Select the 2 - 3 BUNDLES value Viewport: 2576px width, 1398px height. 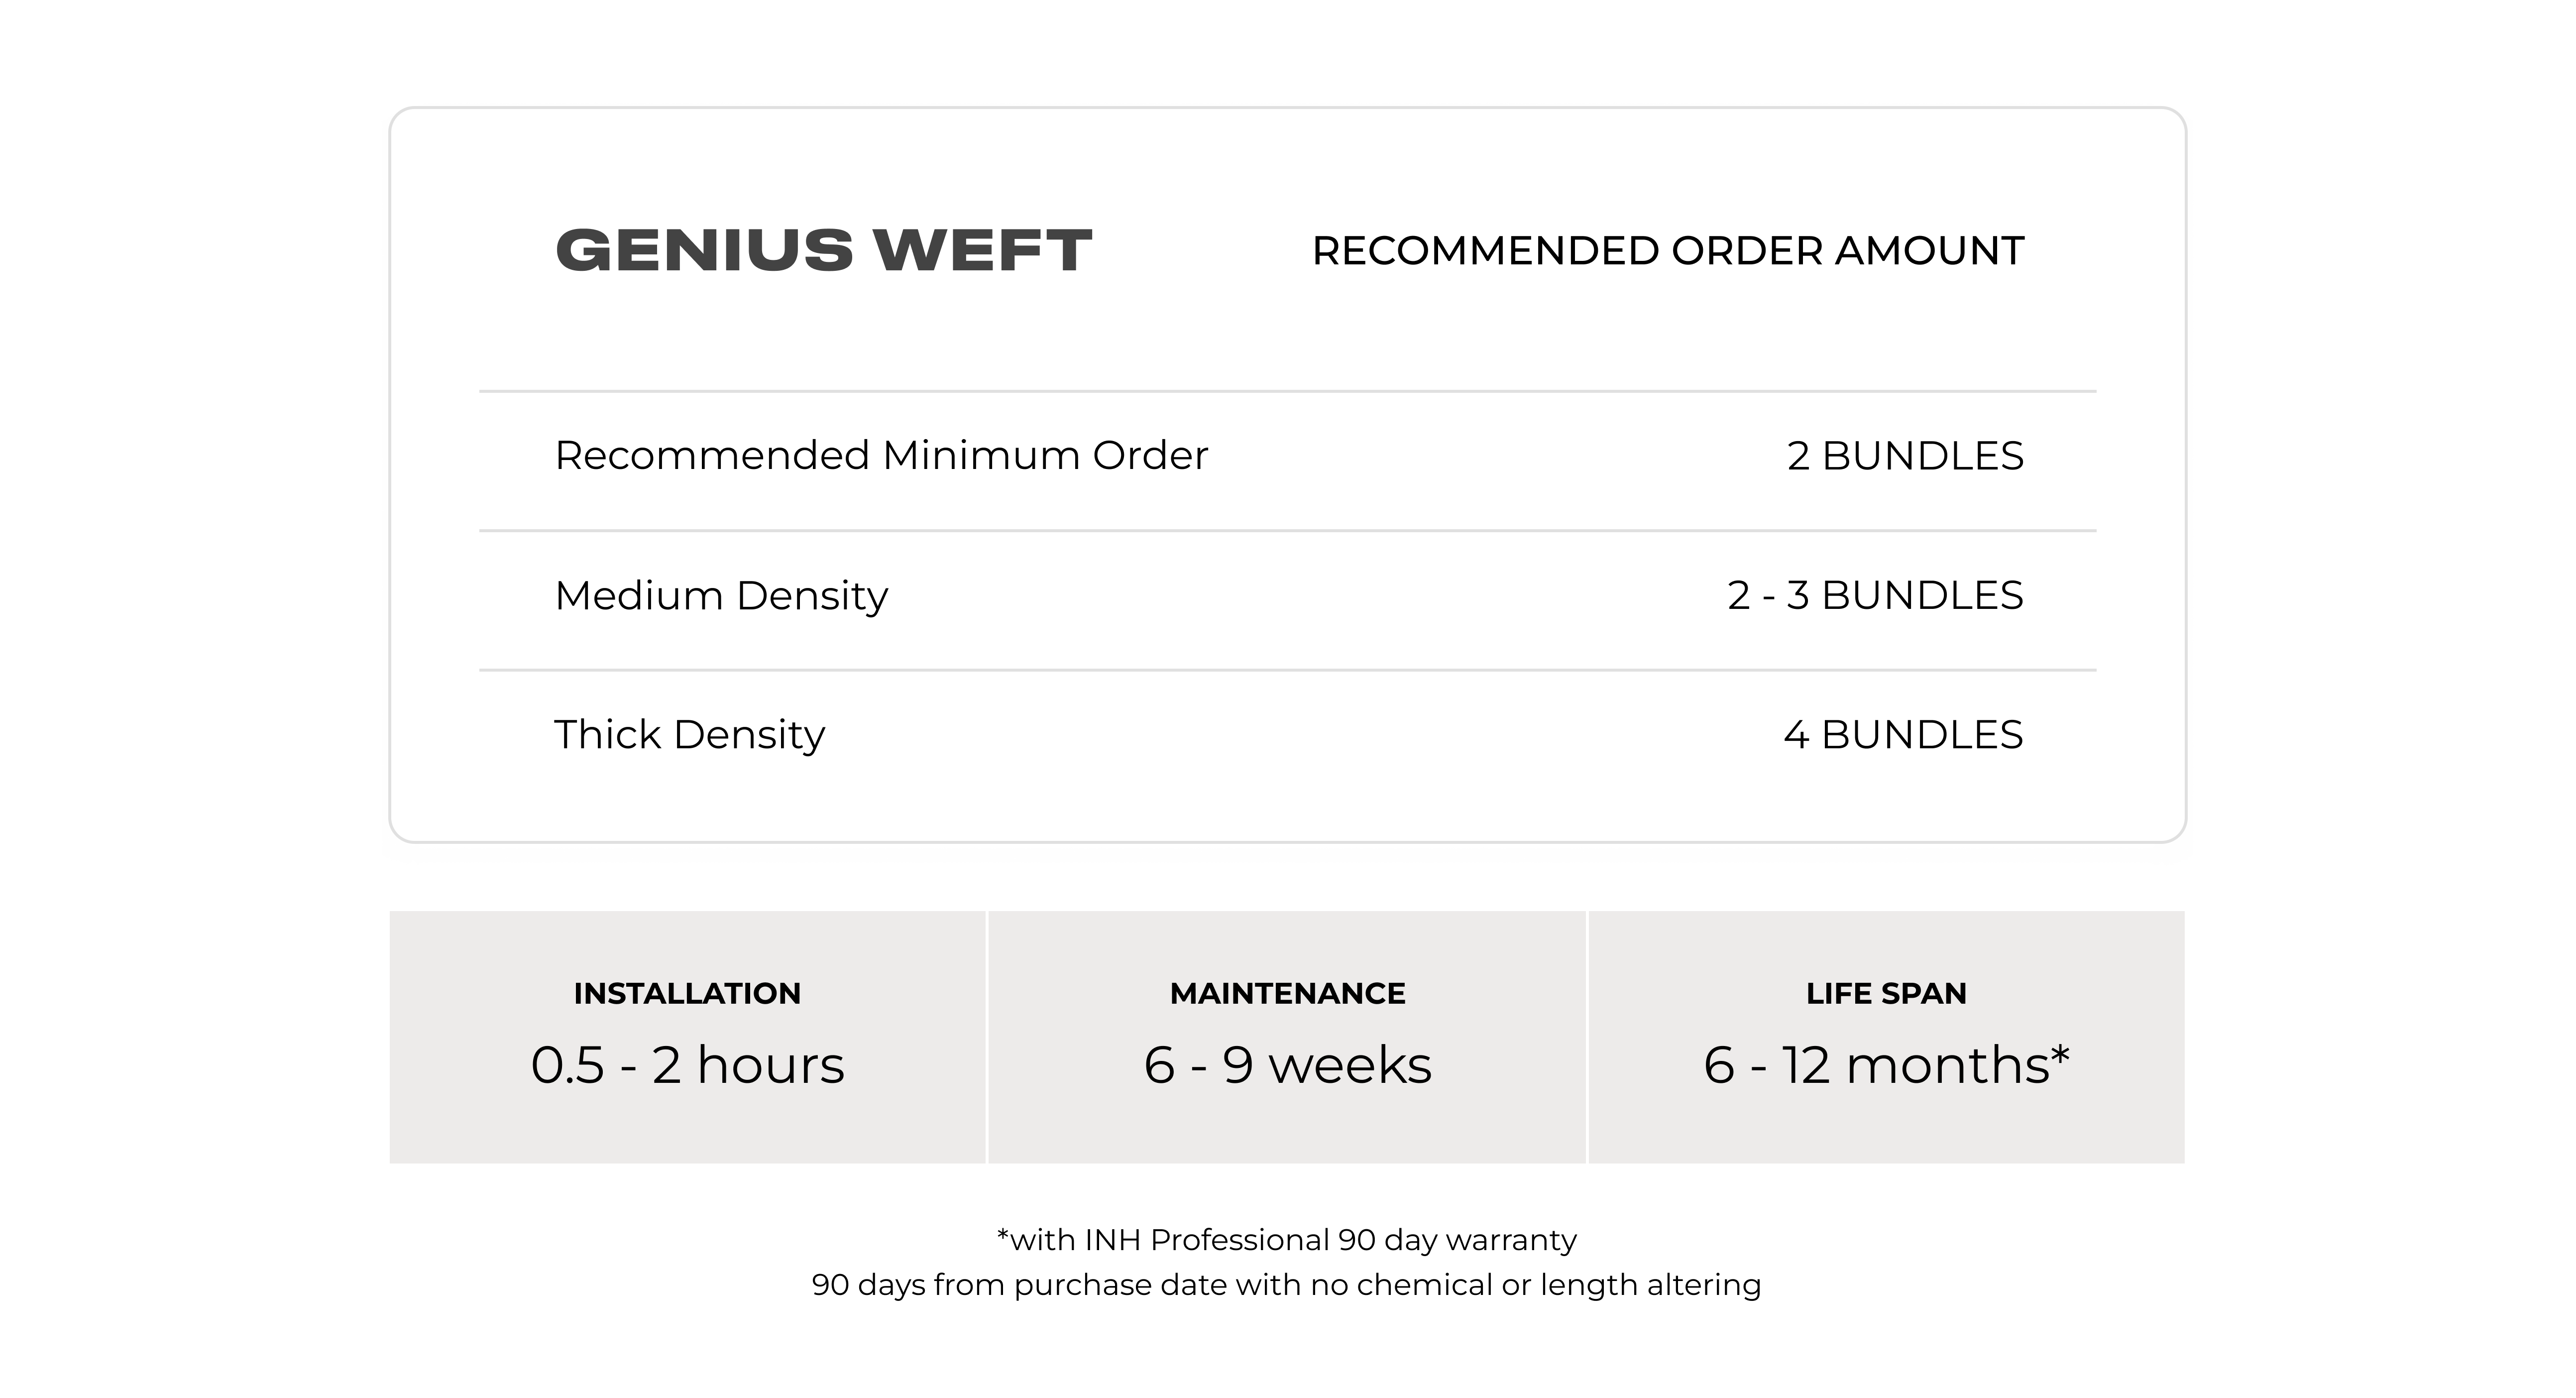[x=1875, y=595]
